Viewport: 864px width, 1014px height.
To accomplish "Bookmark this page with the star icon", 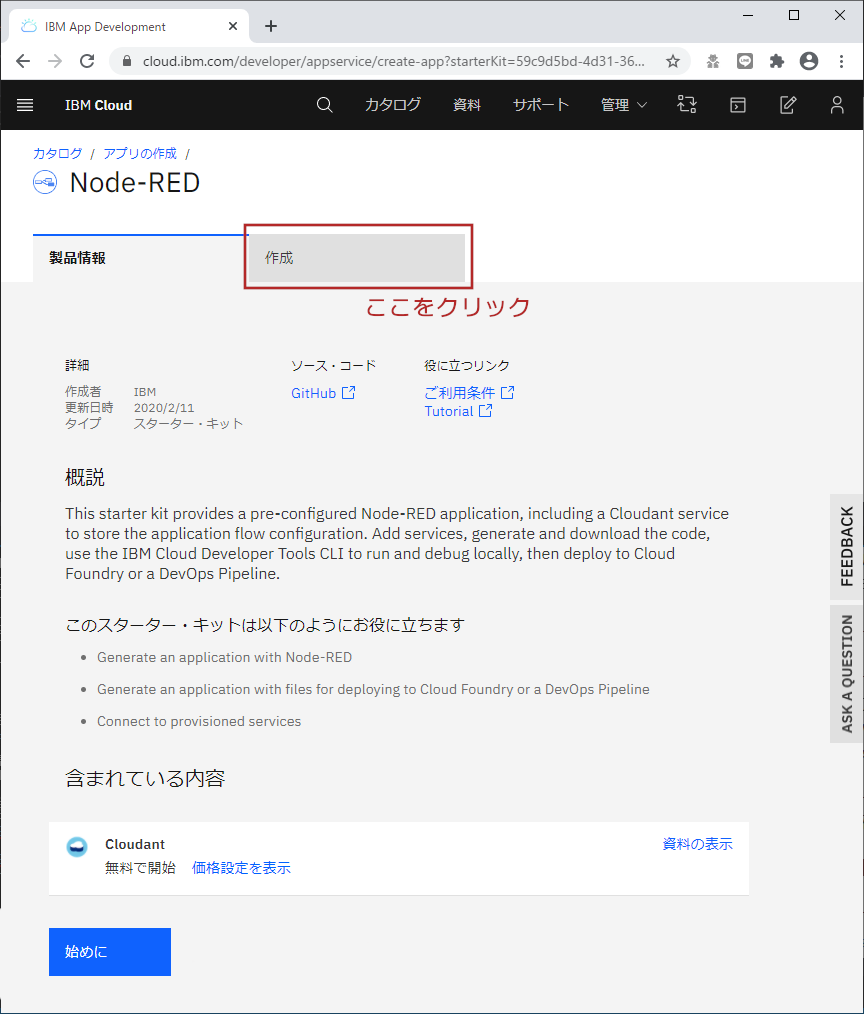I will (673, 61).
